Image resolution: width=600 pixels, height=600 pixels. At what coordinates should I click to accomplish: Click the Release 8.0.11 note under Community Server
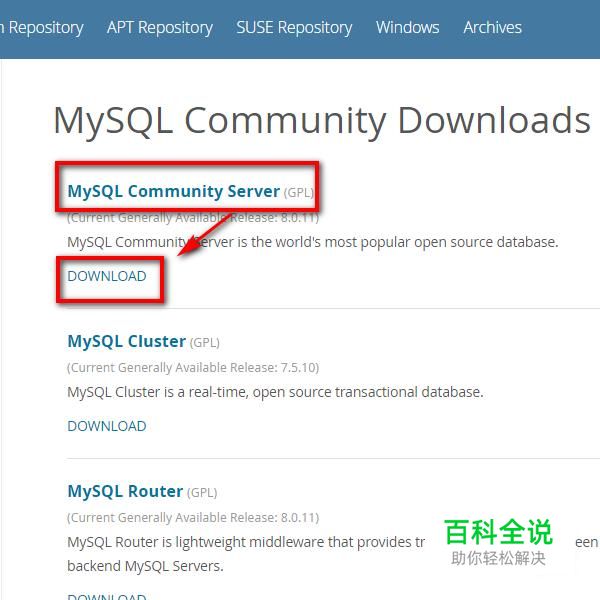tap(193, 218)
